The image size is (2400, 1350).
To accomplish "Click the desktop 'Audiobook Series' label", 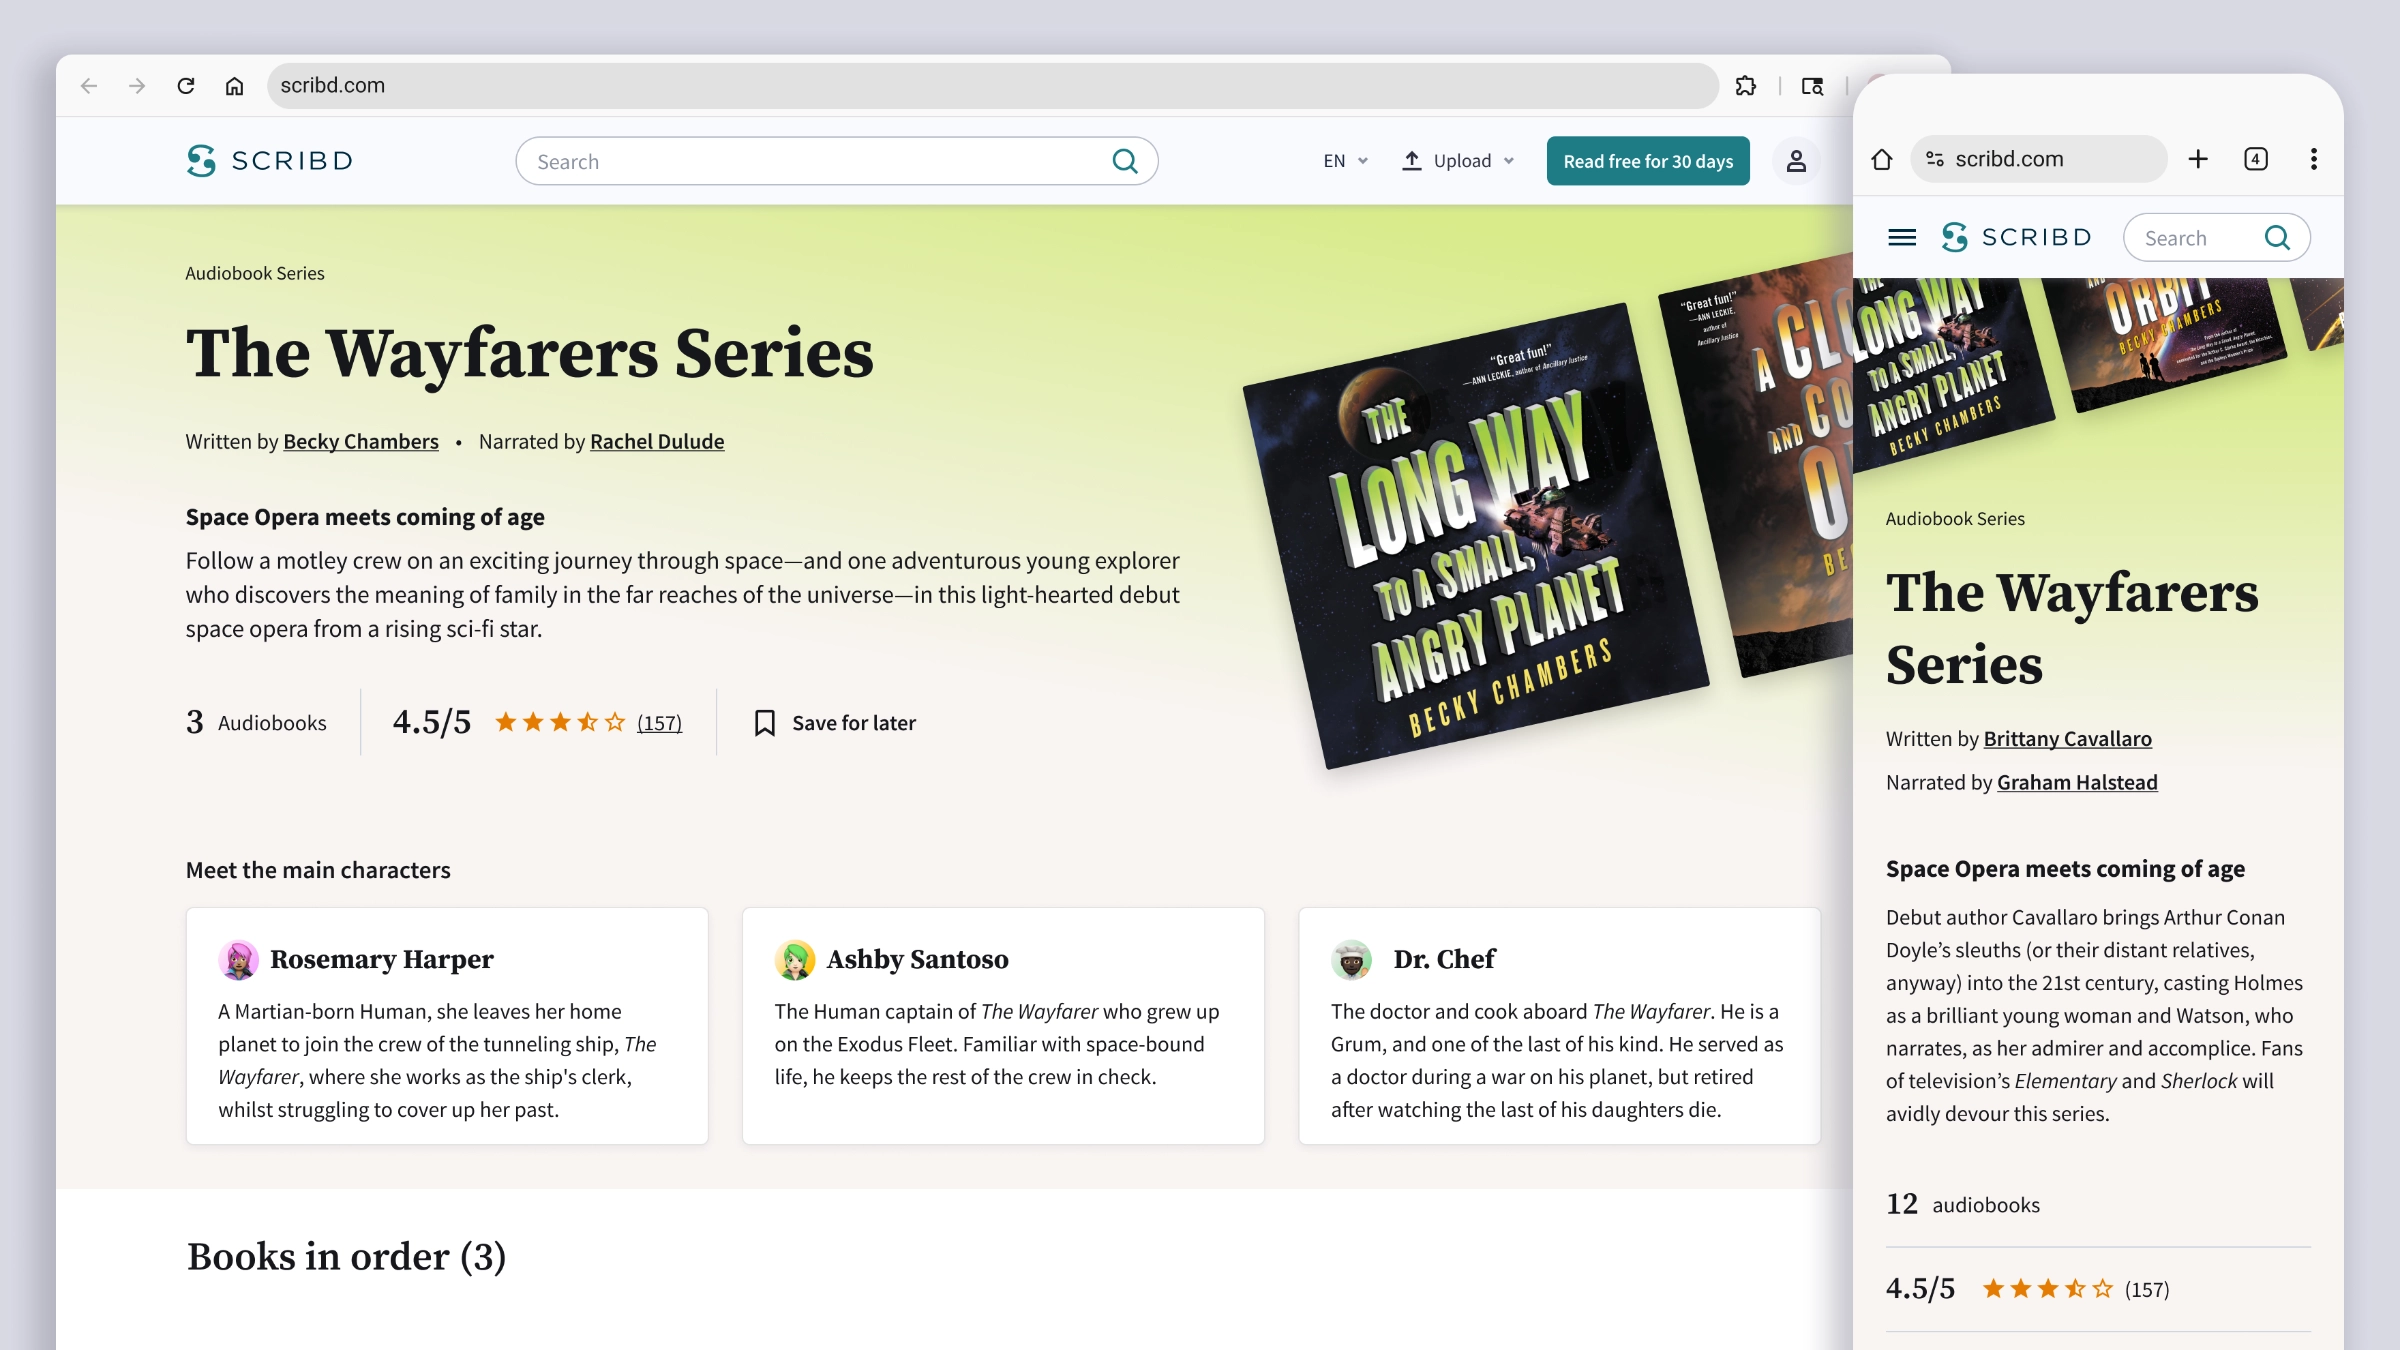I will click(255, 274).
